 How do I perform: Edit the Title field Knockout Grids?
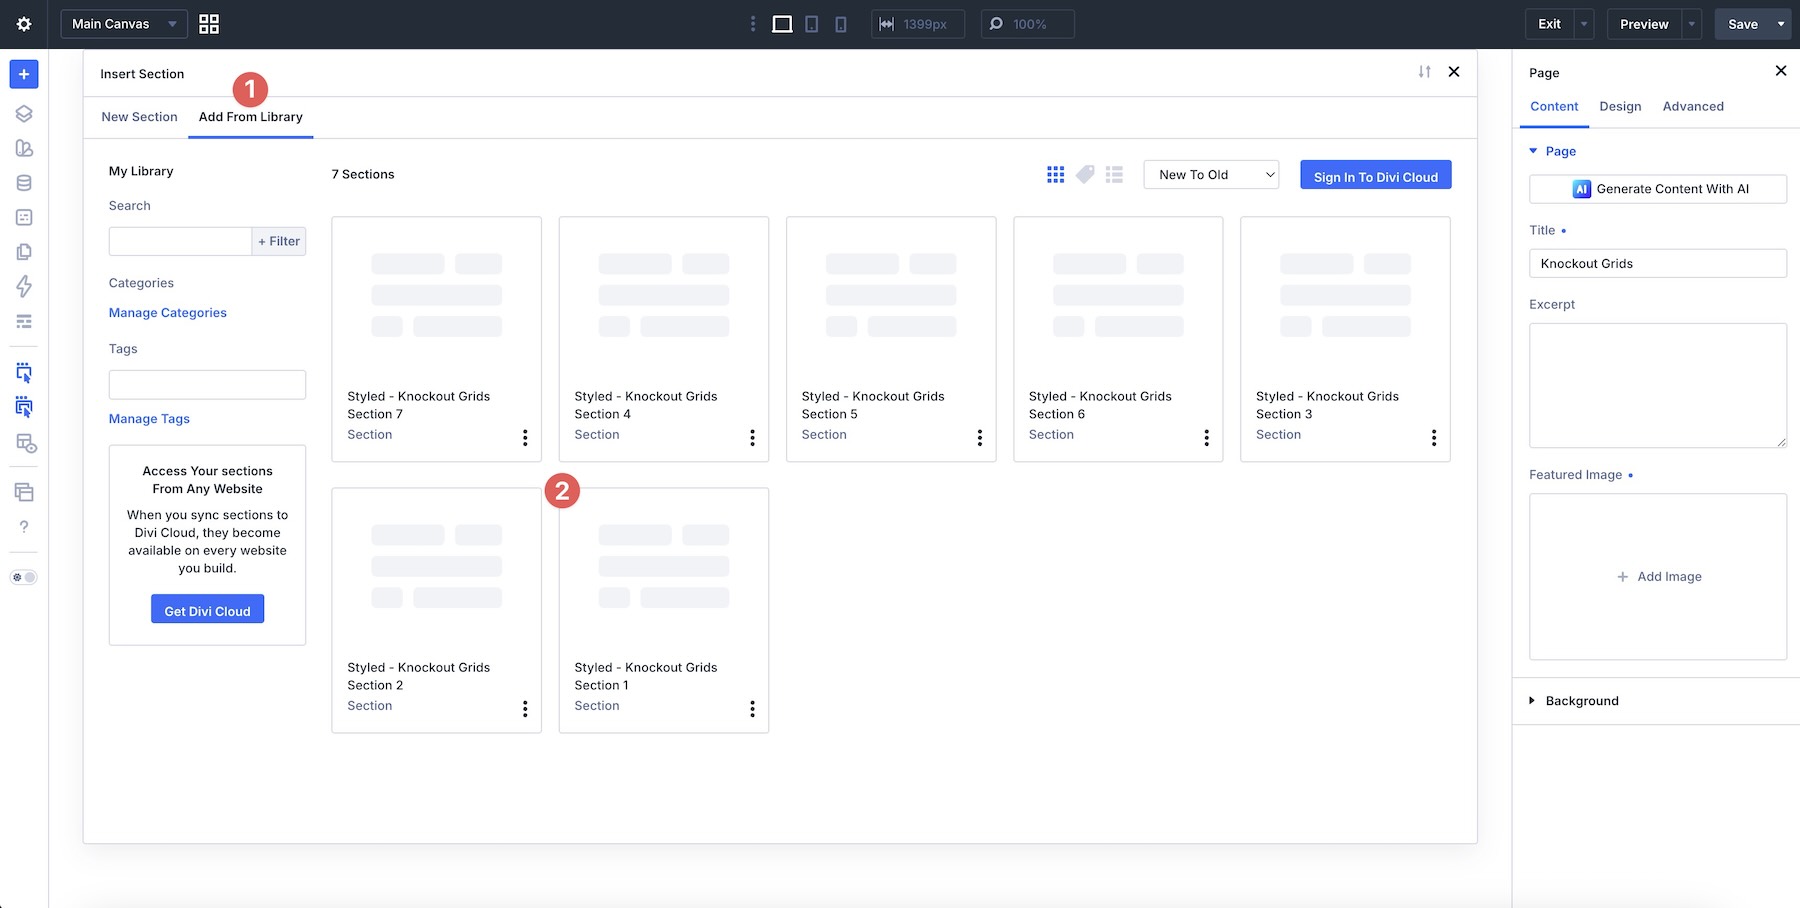tap(1658, 263)
